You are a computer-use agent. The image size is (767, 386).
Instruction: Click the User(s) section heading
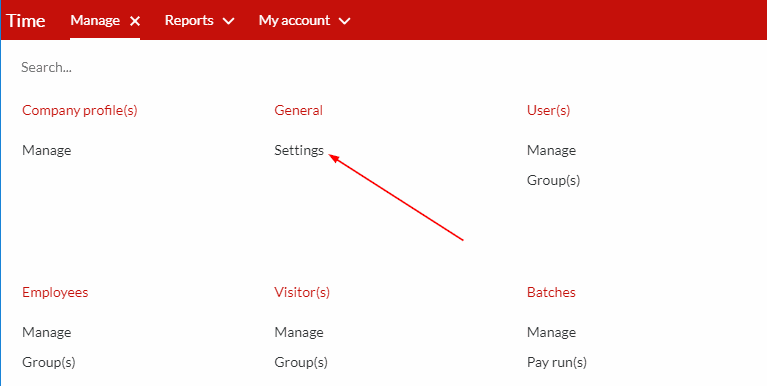coord(548,111)
